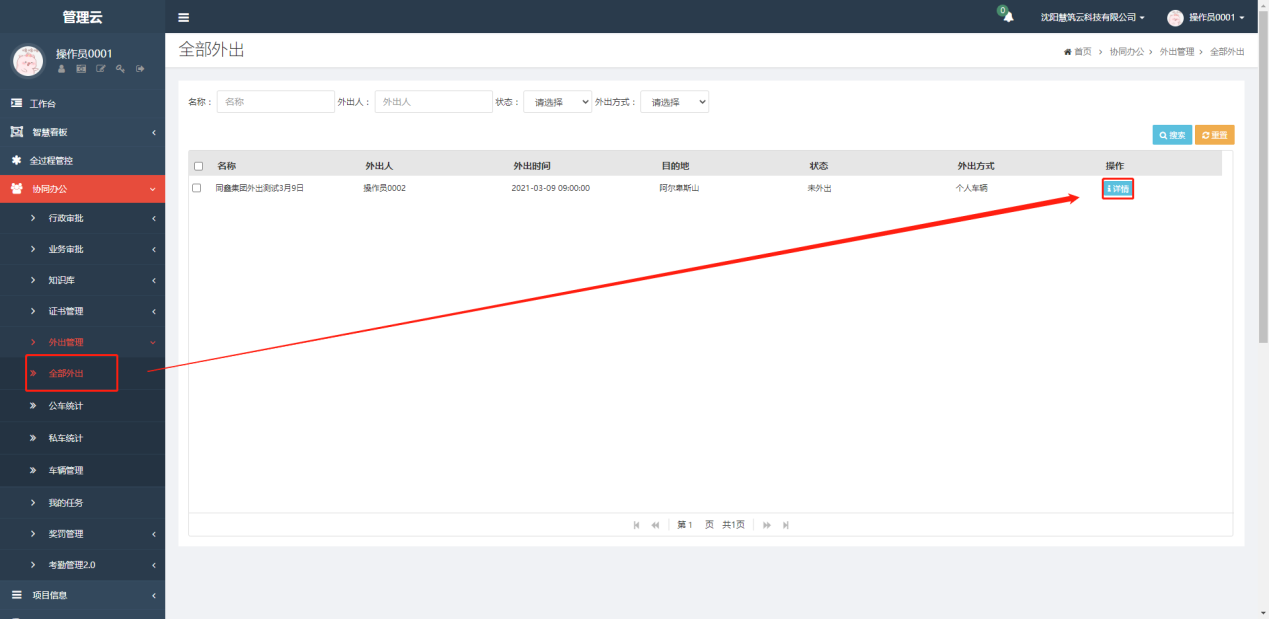Click the 名称 column header
Image resolution: width=1269 pixels, height=619 pixels.
(x=226, y=166)
